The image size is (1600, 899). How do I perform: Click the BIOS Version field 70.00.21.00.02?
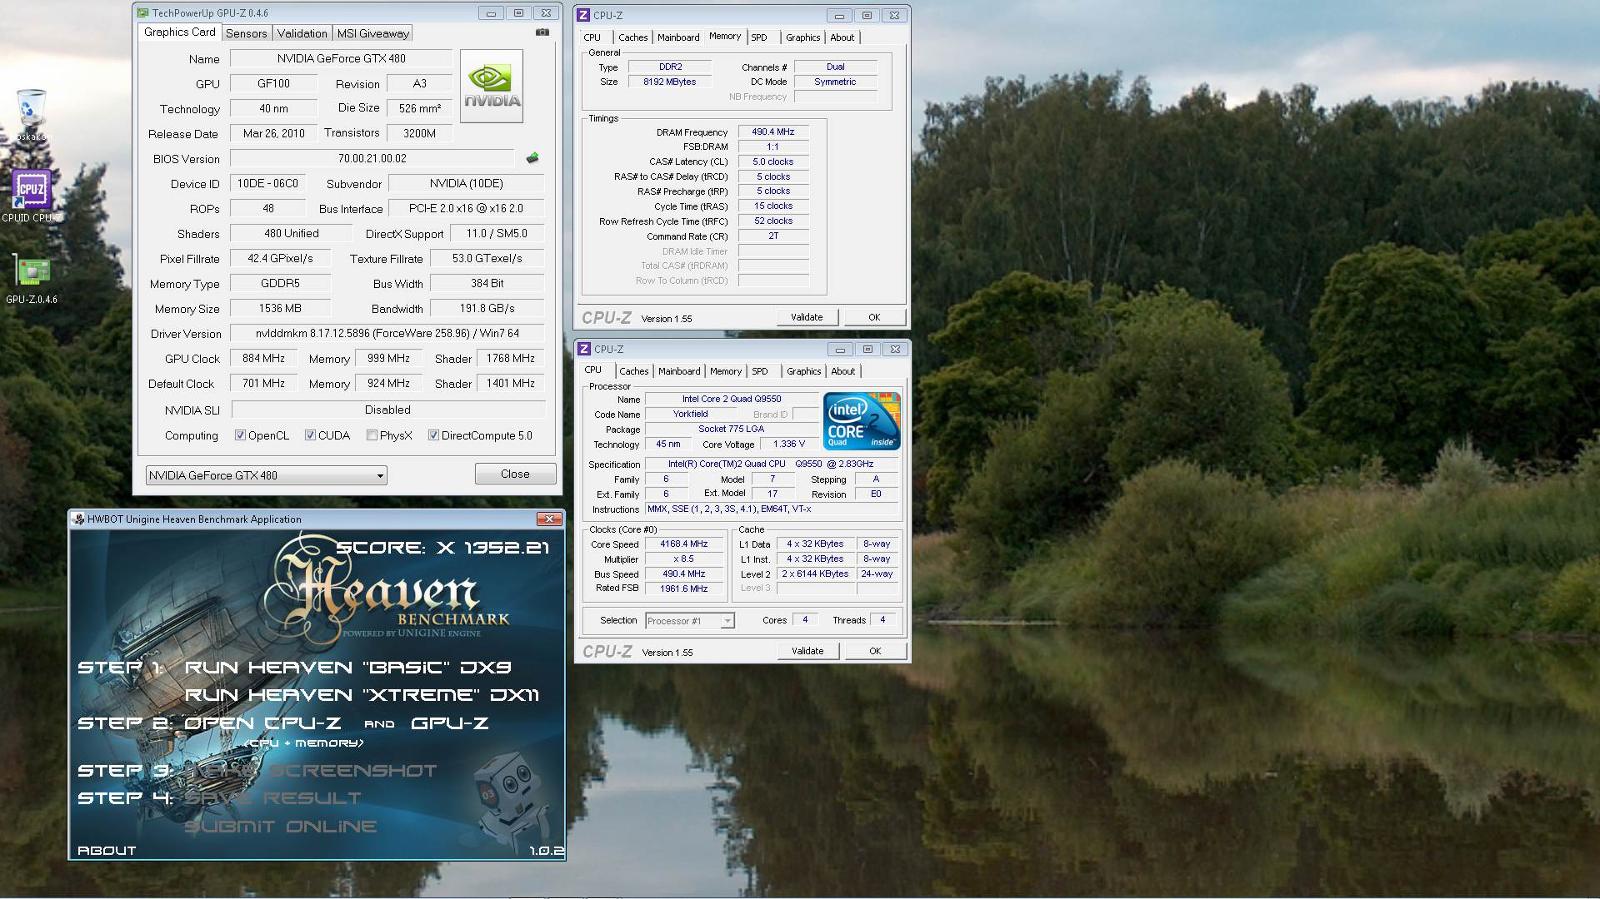[372, 158]
